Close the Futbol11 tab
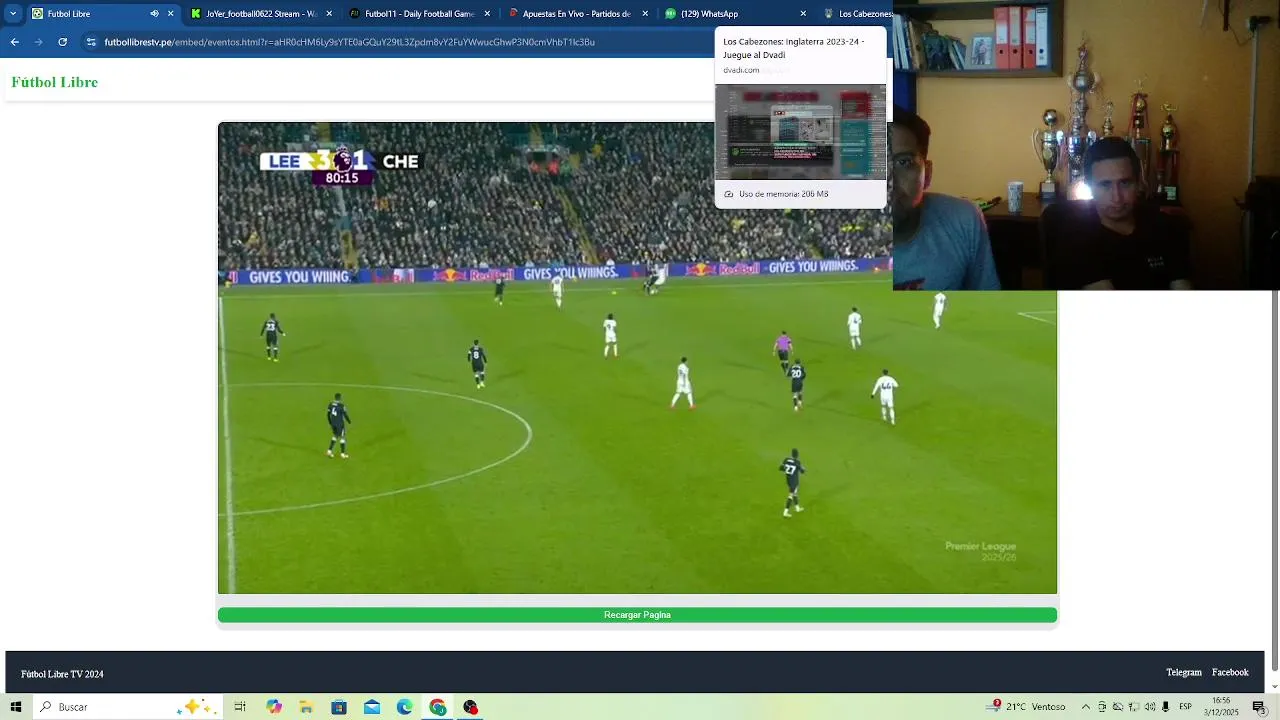1280x720 pixels. click(487, 14)
